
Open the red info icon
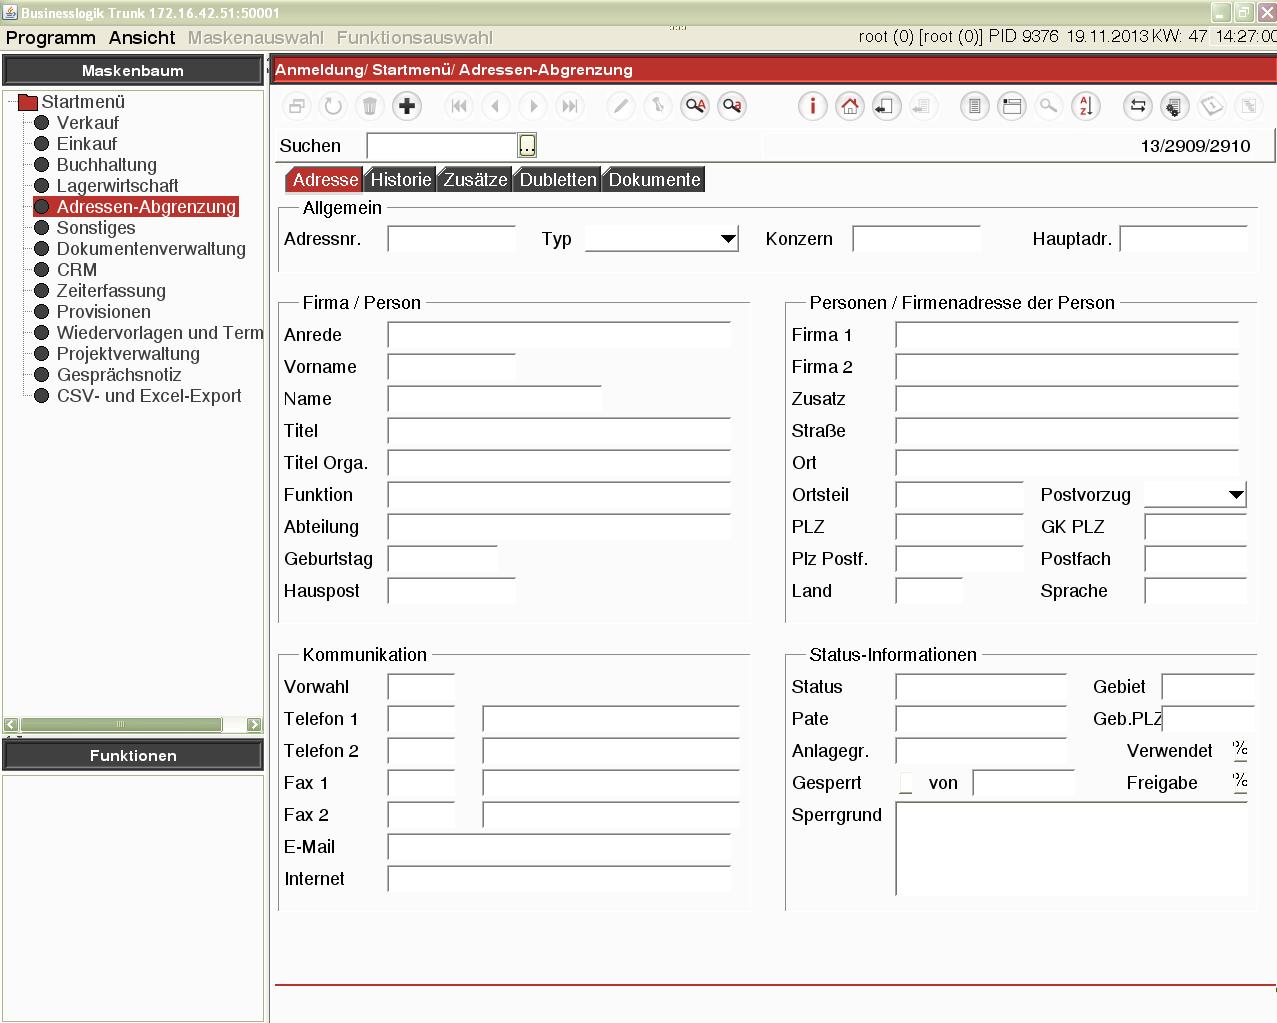(812, 106)
